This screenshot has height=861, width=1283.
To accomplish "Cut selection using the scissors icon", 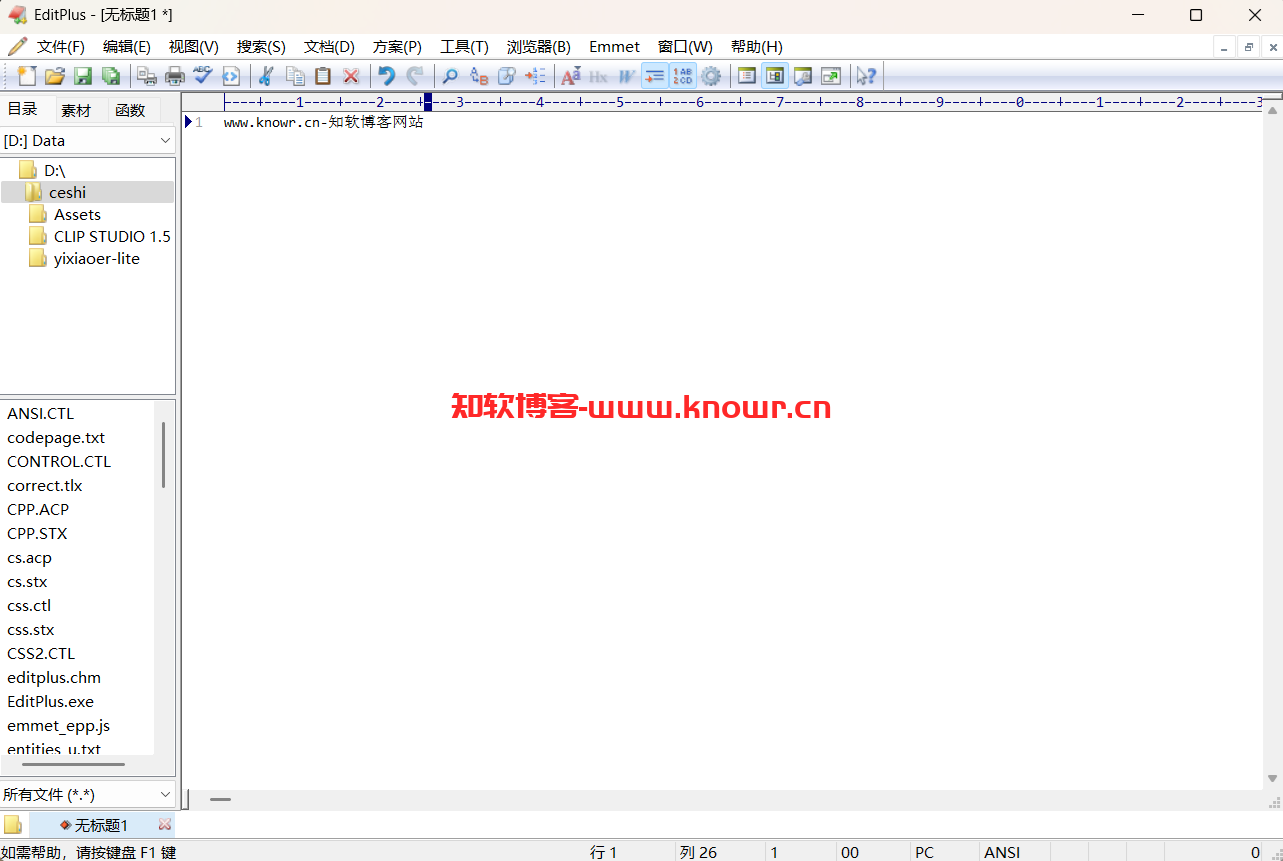I will click(x=267, y=76).
